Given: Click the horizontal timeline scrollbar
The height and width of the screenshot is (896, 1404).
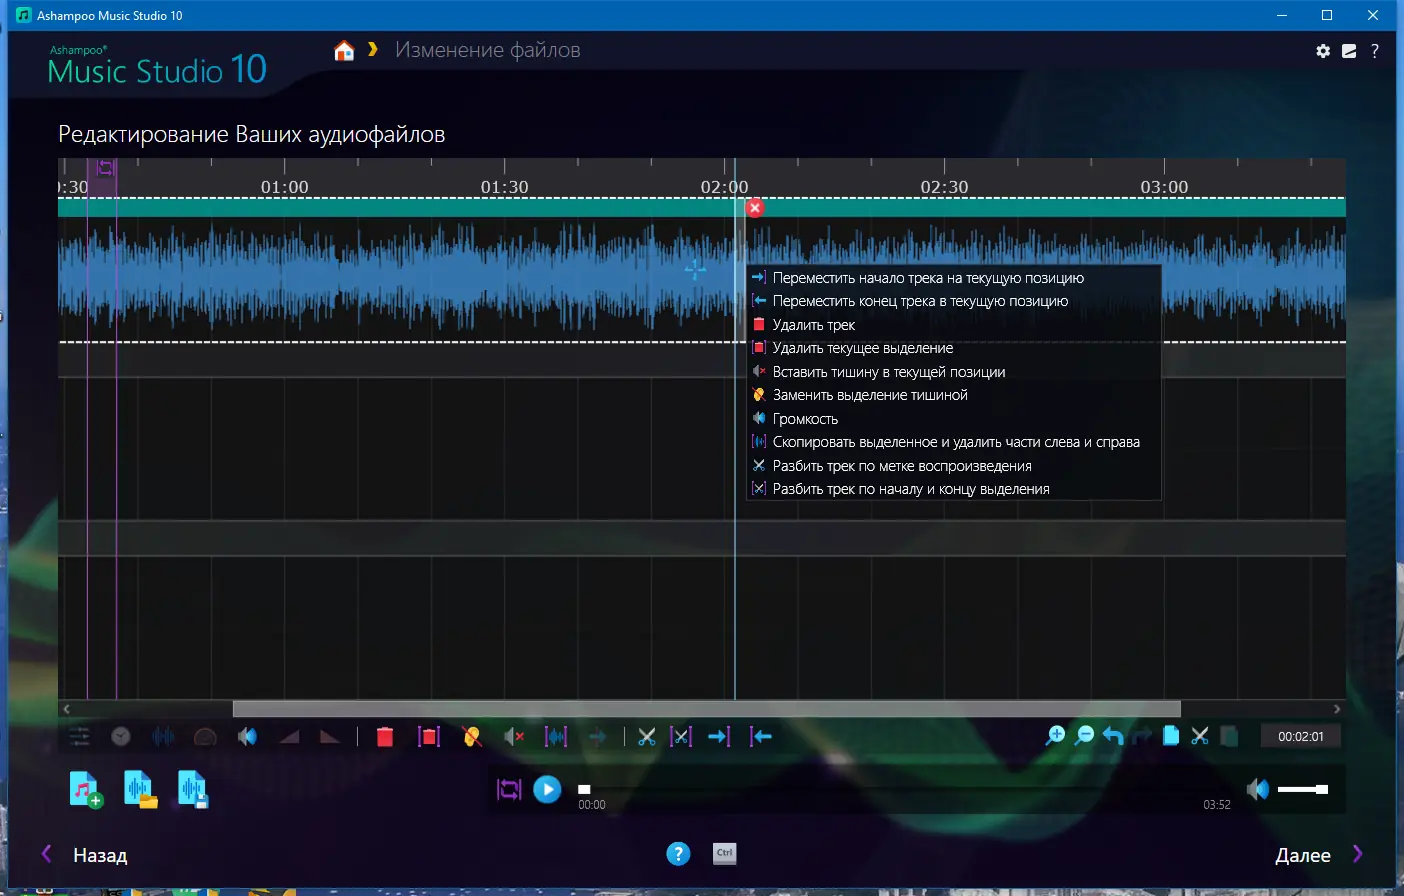Looking at the screenshot, I should tap(706, 709).
